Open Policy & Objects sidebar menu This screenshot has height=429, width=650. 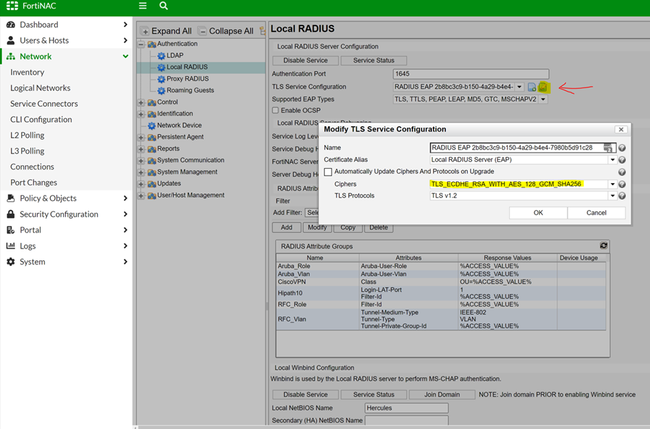tap(48, 198)
